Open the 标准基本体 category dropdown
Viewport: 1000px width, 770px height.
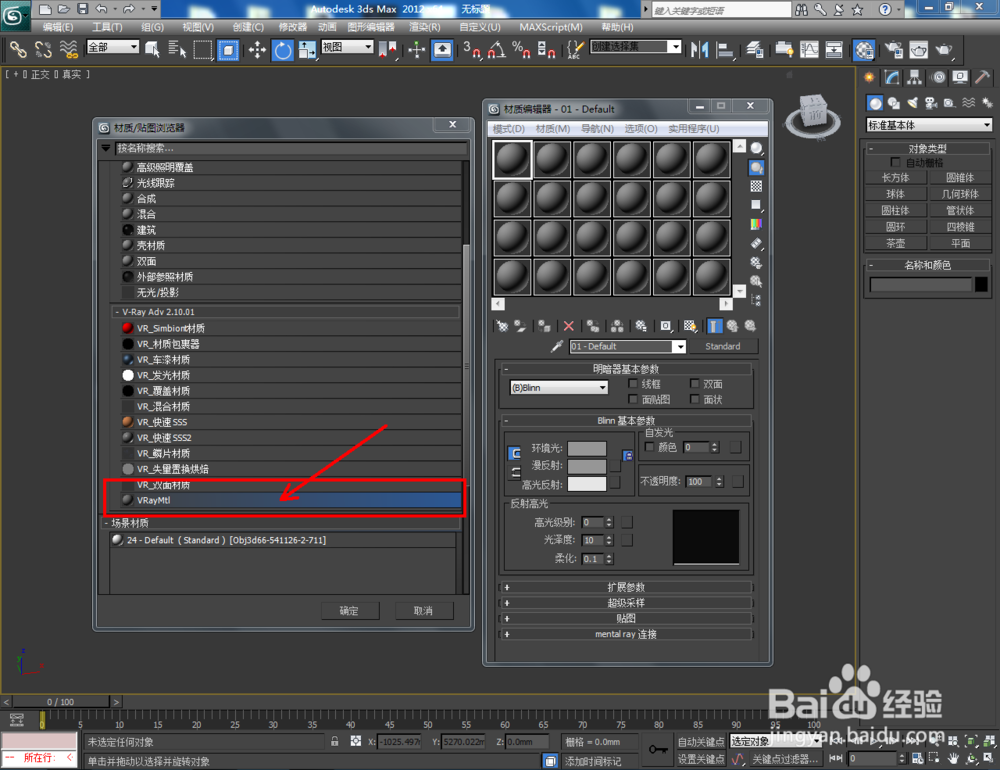929,125
